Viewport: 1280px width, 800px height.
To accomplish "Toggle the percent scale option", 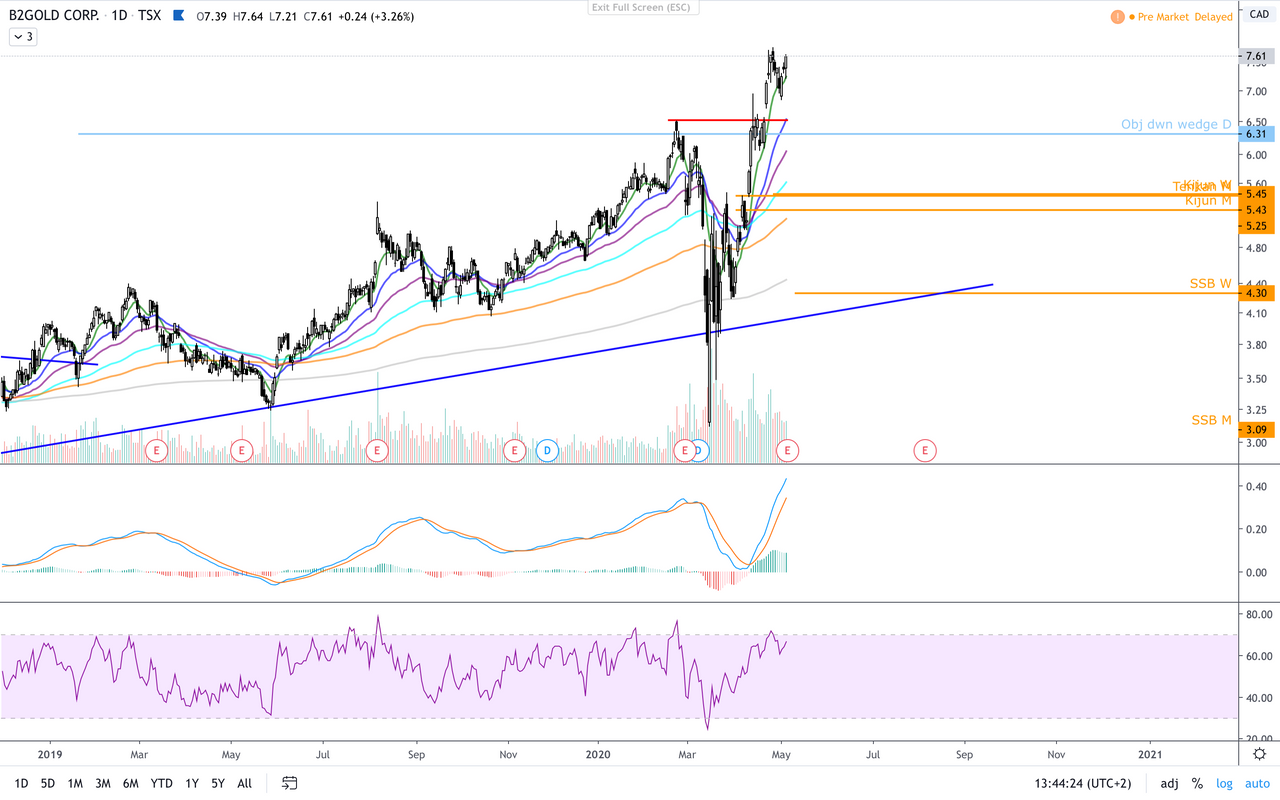I will [1197, 784].
